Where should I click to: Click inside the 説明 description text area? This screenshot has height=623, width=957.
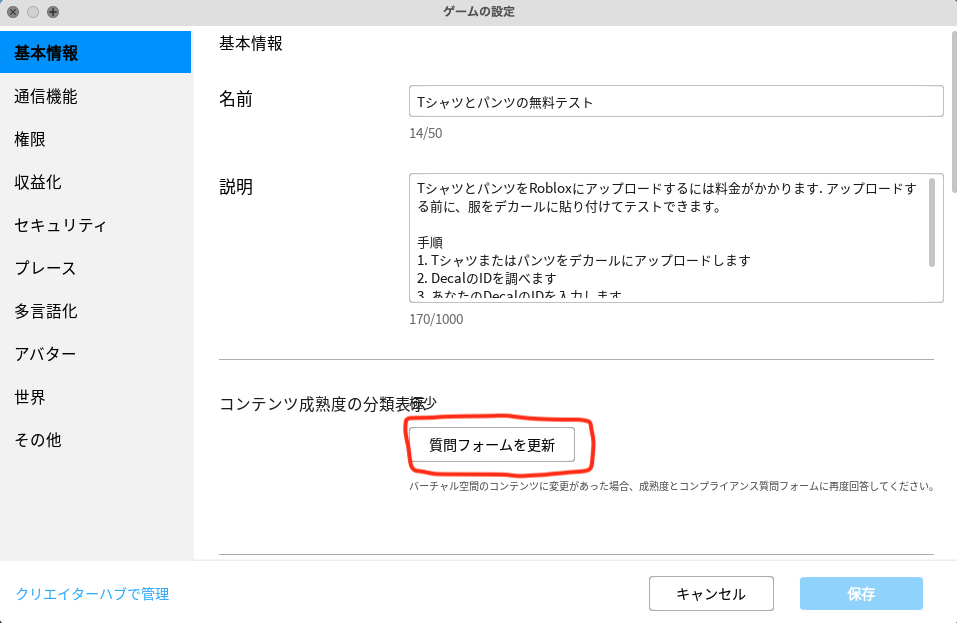(665, 238)
